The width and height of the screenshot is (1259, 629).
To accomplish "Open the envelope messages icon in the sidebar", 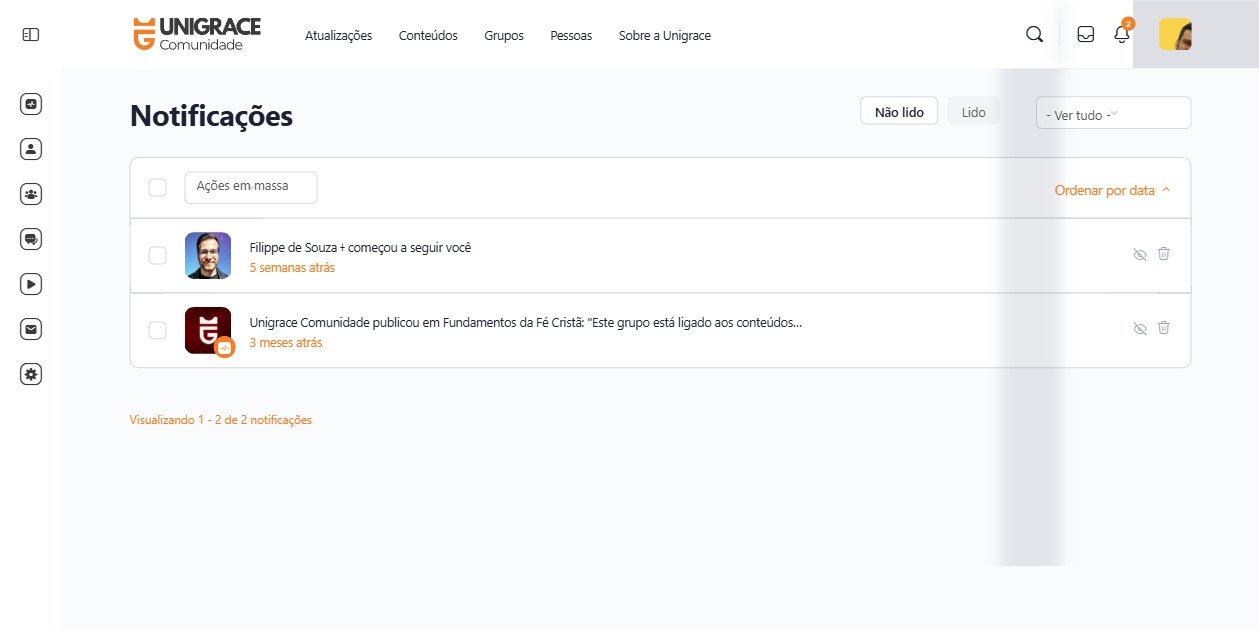I will [31, 329].
